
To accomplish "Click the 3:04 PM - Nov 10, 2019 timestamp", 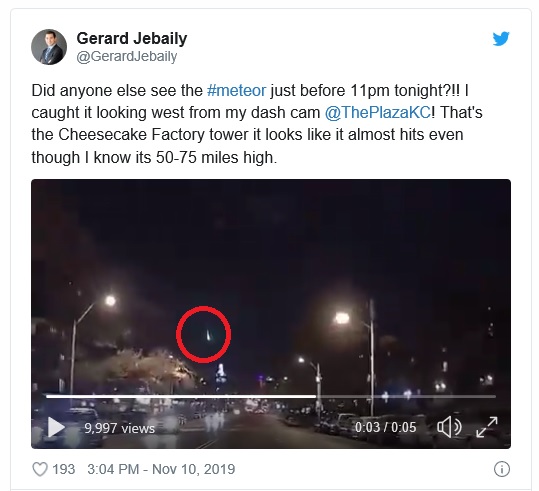I will tap(161, 469).
